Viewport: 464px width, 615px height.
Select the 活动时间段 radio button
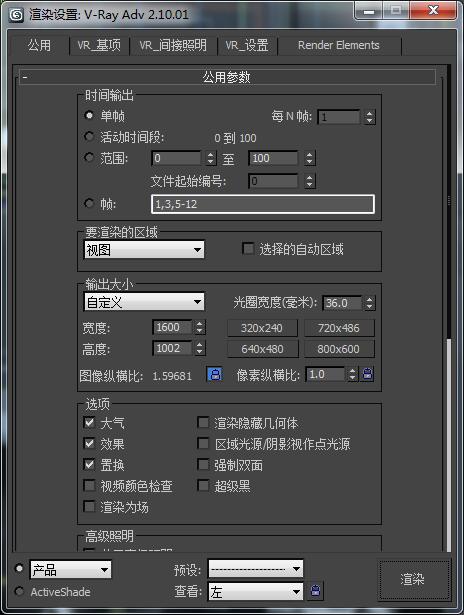[89, 136]
